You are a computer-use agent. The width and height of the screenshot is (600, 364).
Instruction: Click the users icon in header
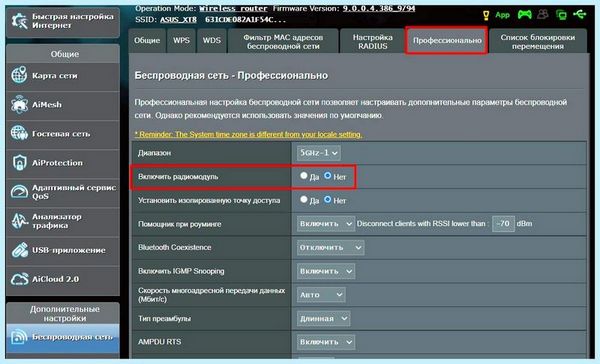(x=543, y=15)
